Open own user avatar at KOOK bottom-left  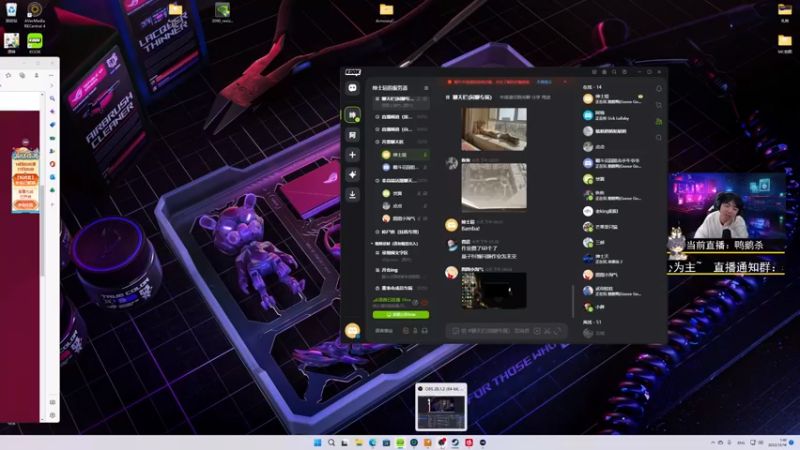[x=352, y=331]
